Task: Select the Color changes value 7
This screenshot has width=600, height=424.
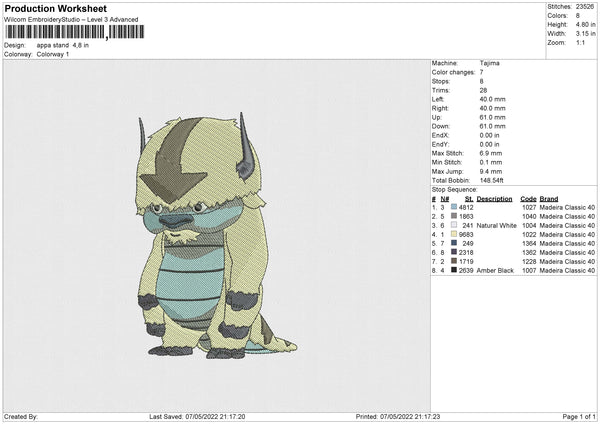Action: click(481, 72)
